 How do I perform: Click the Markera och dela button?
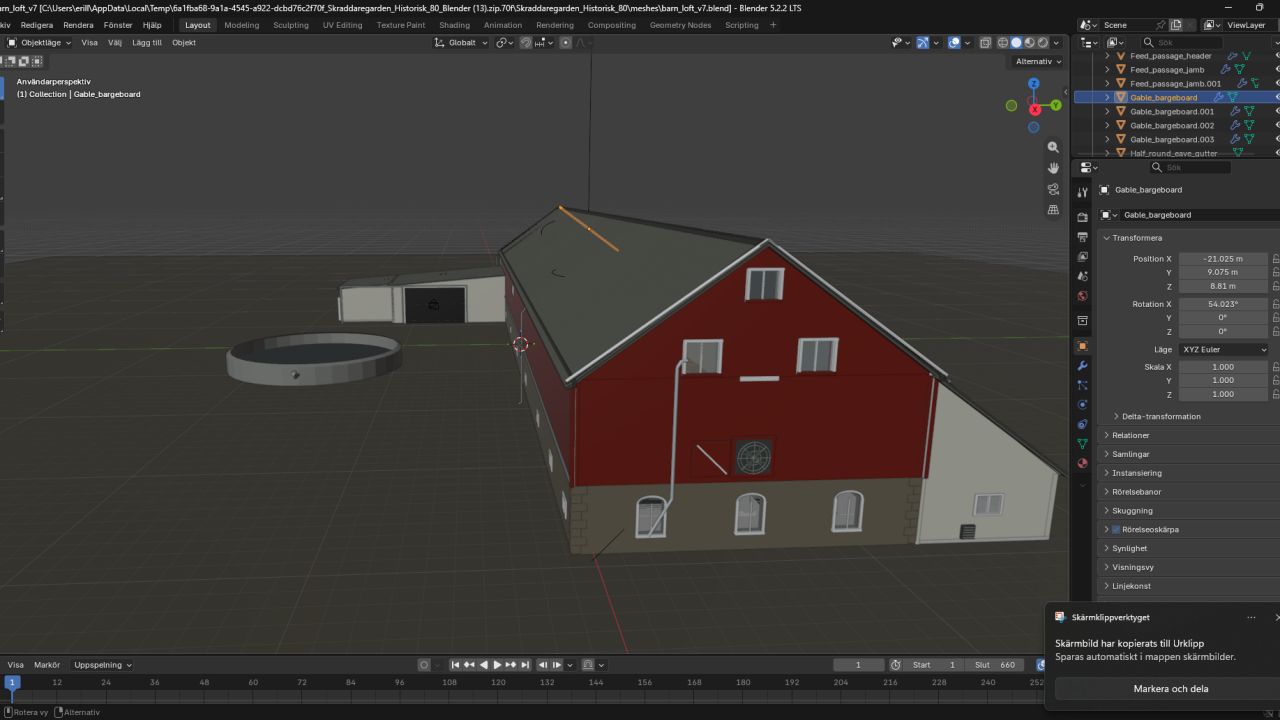point(1170,688)
